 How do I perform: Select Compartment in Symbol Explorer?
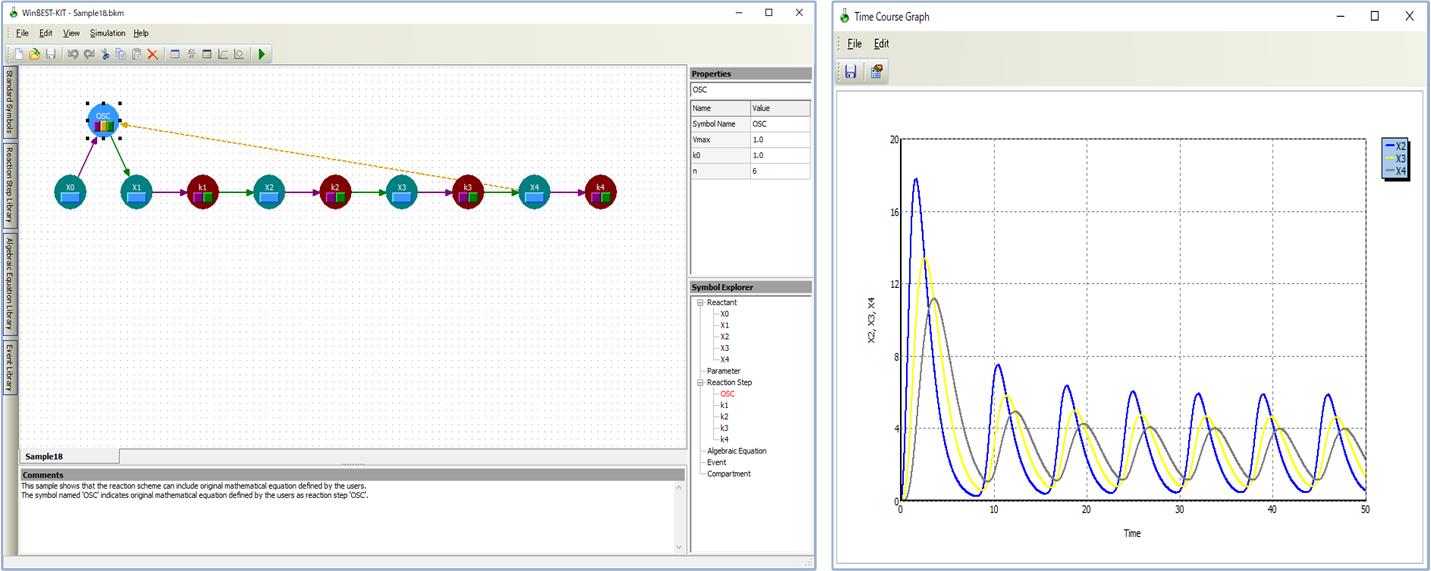coord(729,474)
